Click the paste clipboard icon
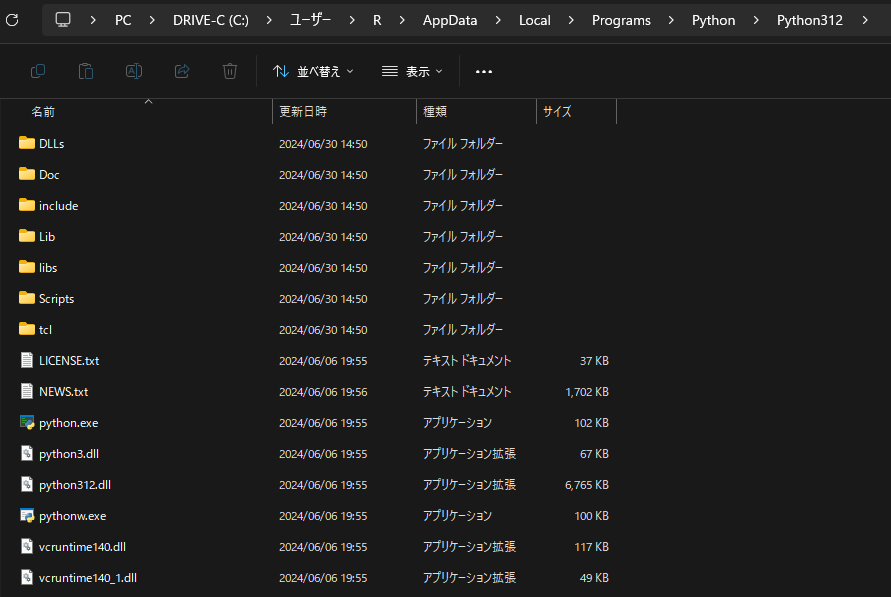The height and width of the screenshot is (597, 891). (x=86, y=71)
